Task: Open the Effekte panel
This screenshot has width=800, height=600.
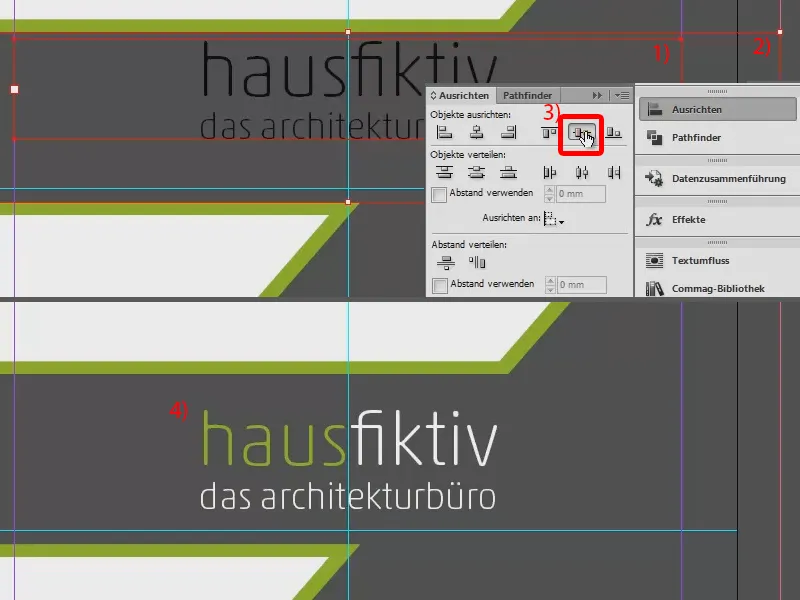Action: [x=688, y=220]
